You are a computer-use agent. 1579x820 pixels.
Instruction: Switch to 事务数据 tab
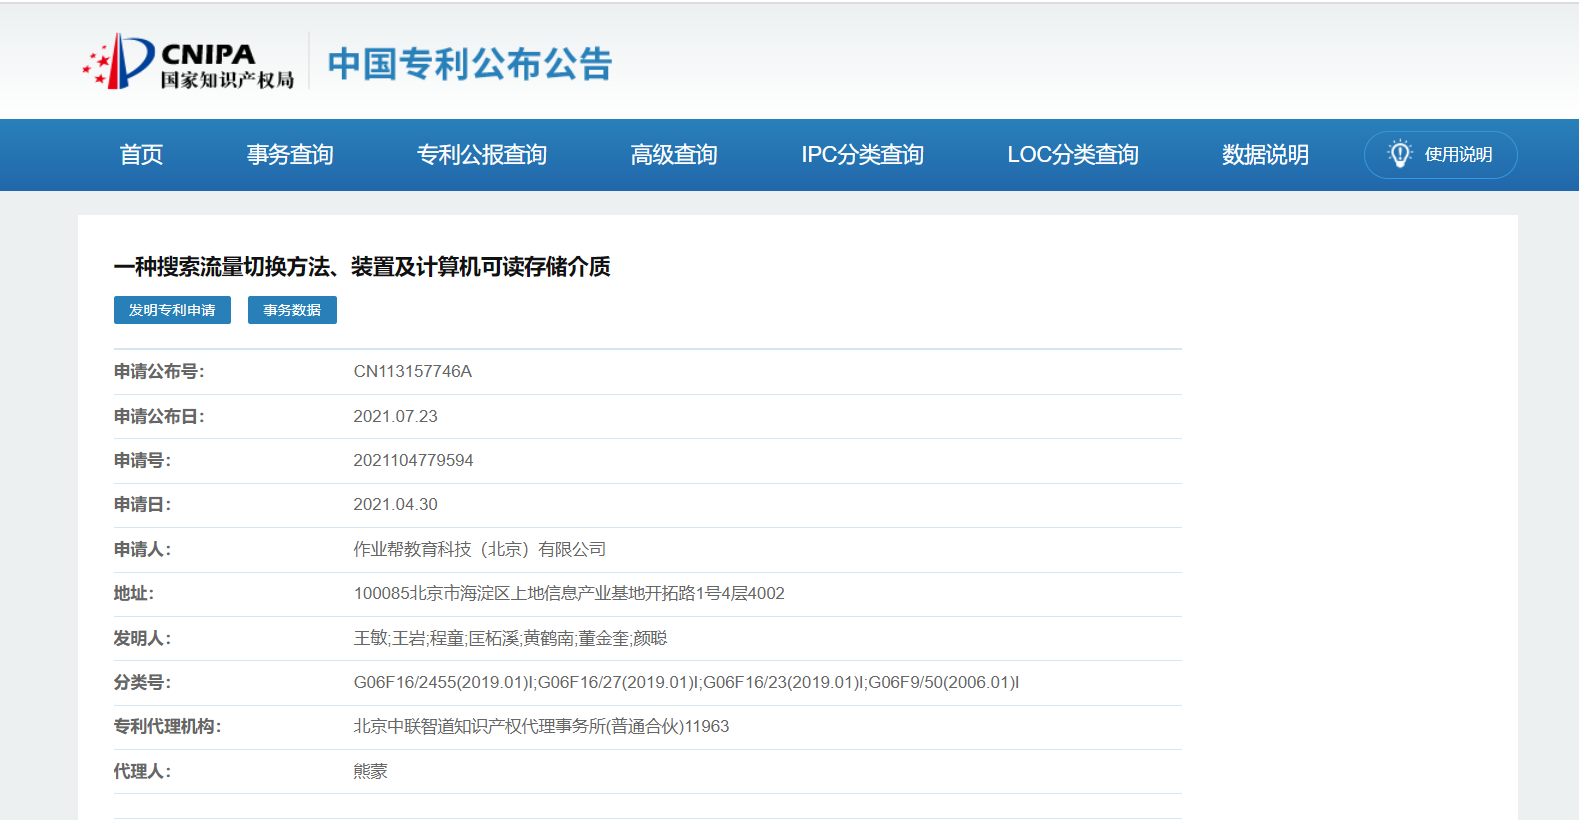coord(292,310)
